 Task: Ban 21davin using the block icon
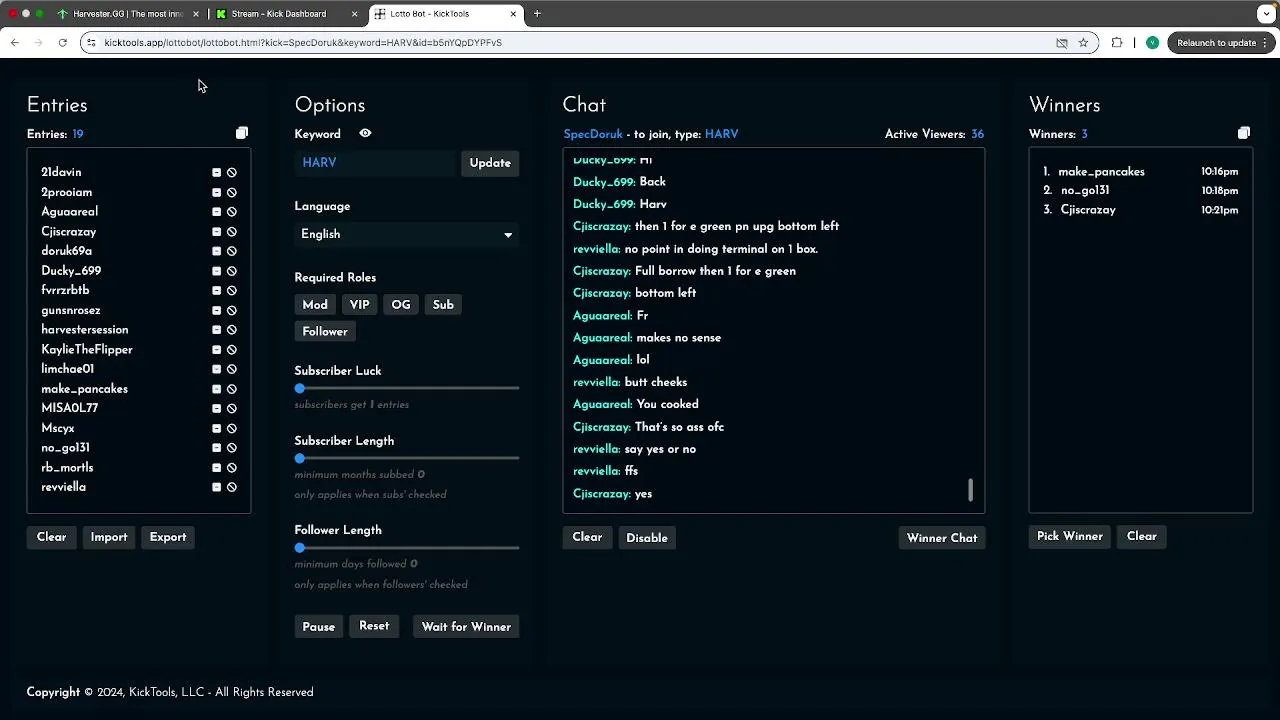click(231, 173)
